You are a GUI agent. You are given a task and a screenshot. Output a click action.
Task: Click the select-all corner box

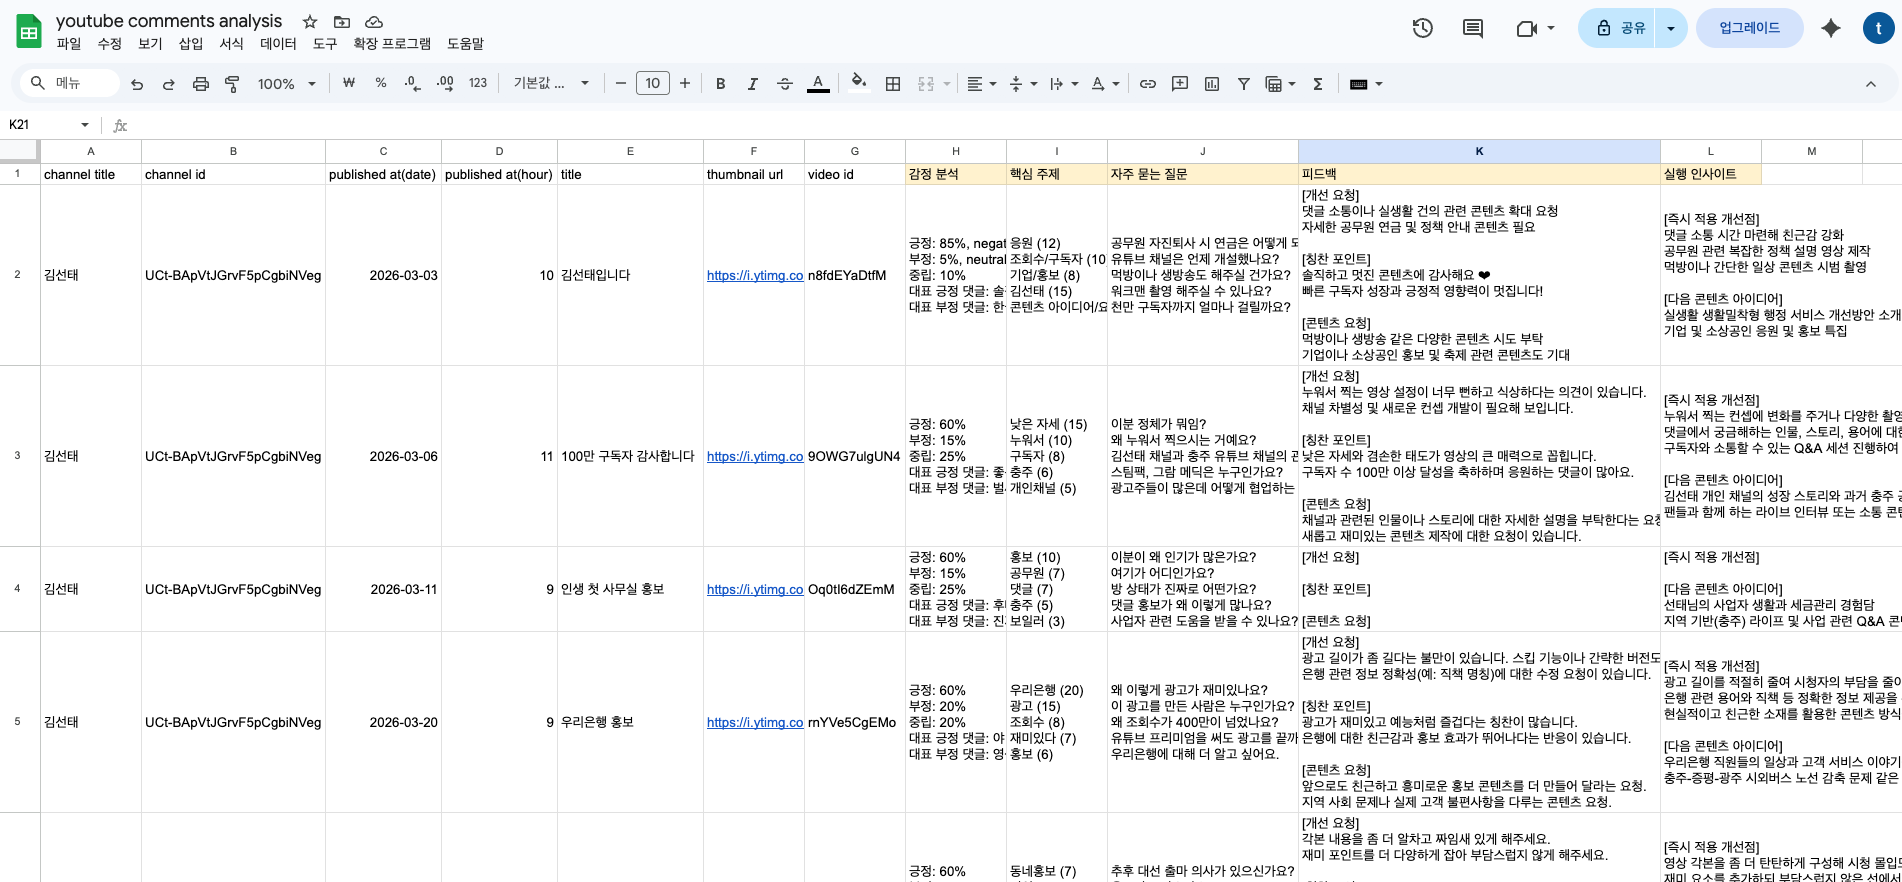[x=20, y=151]
